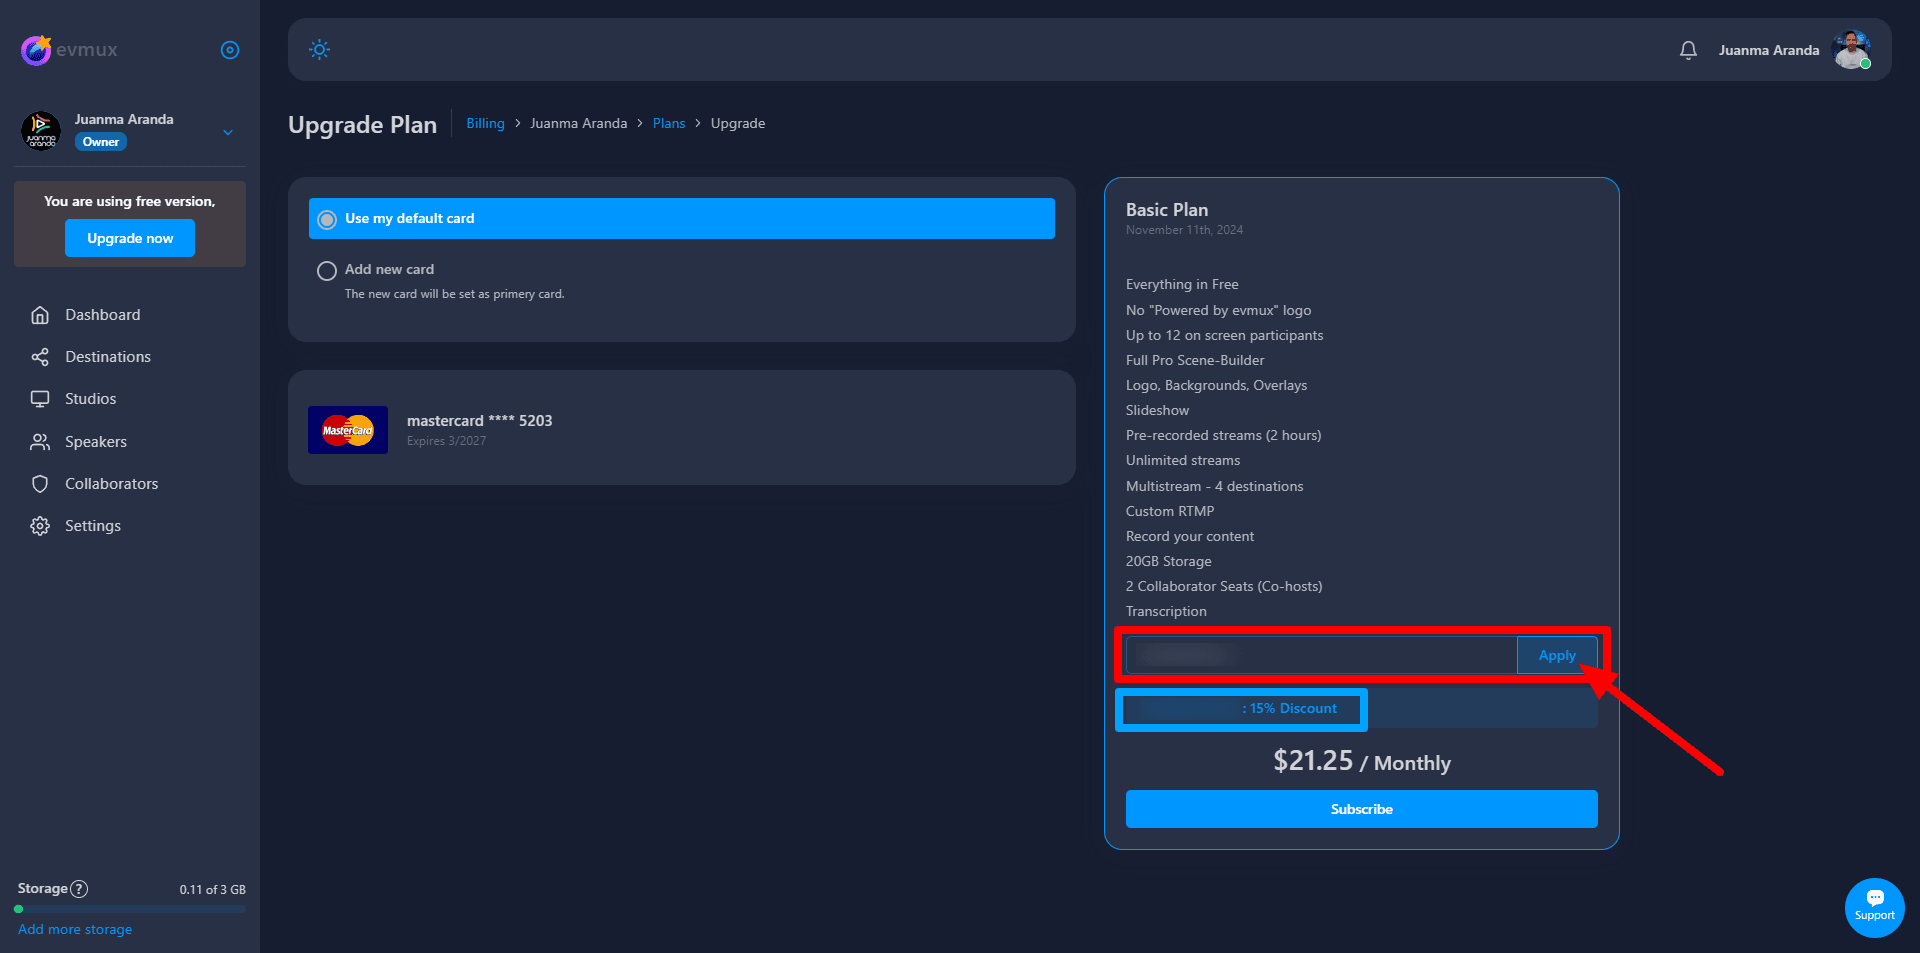Click the Juanma Aranda breadcrumb text

579,123
